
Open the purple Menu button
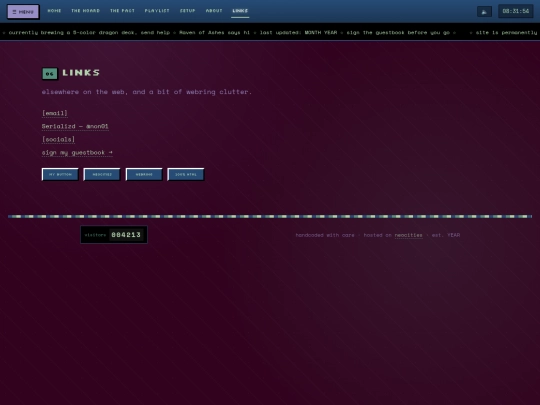23,12
